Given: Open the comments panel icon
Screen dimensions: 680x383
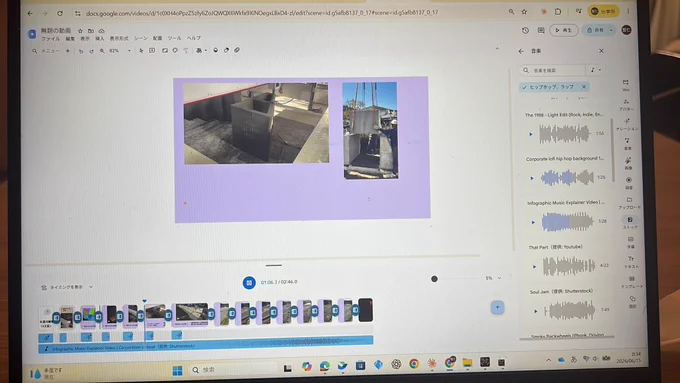Looking at the screenshot, I should tap(541, 30).
